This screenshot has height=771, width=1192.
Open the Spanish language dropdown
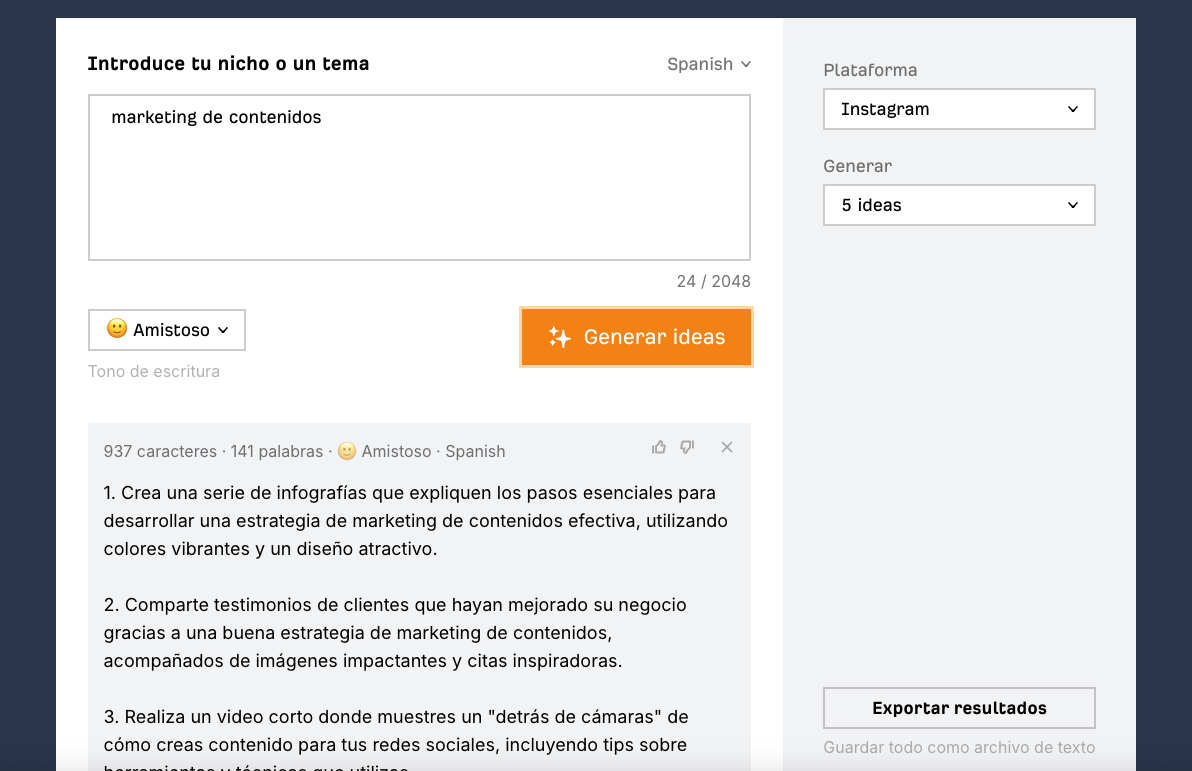pyautogui.click(x=709, y=64)
